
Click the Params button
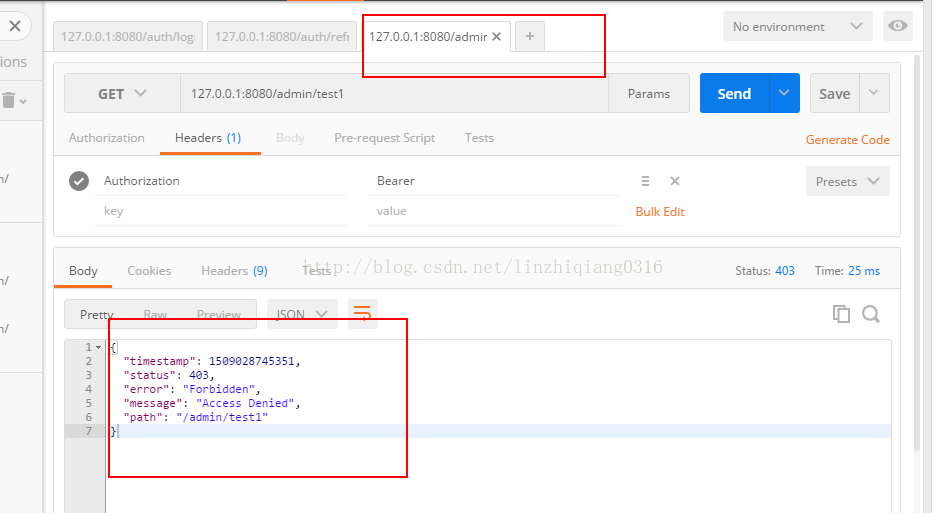pos(649,94)
